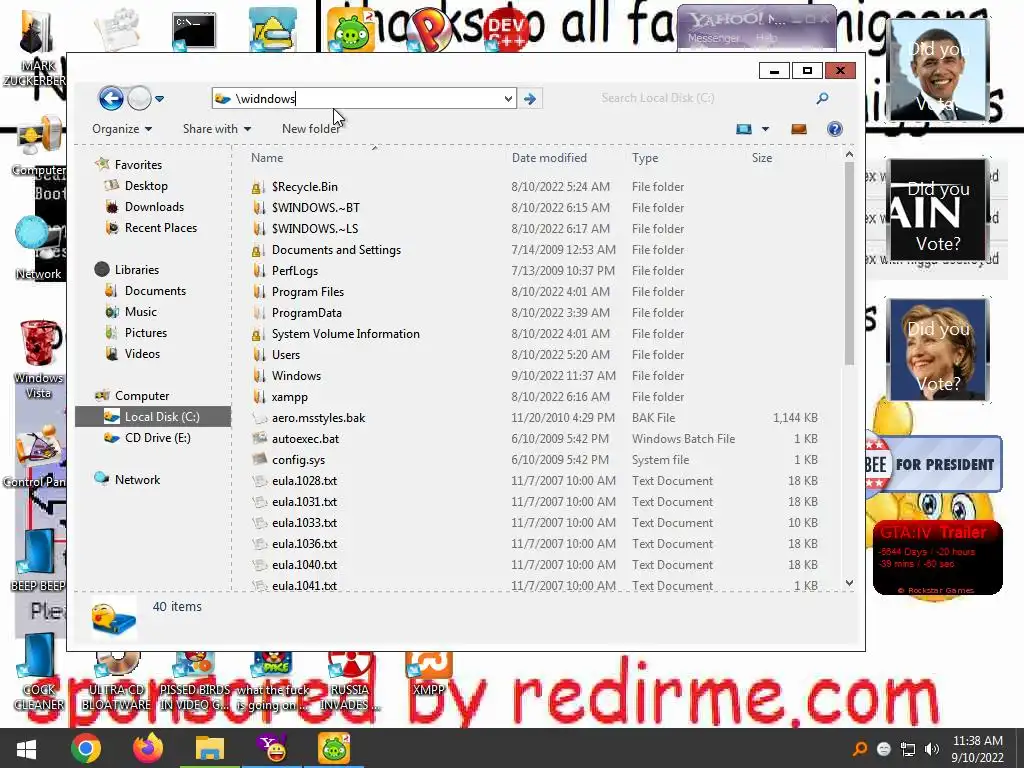
Task: Open the Help question mark icon
Action: [835, 129]
